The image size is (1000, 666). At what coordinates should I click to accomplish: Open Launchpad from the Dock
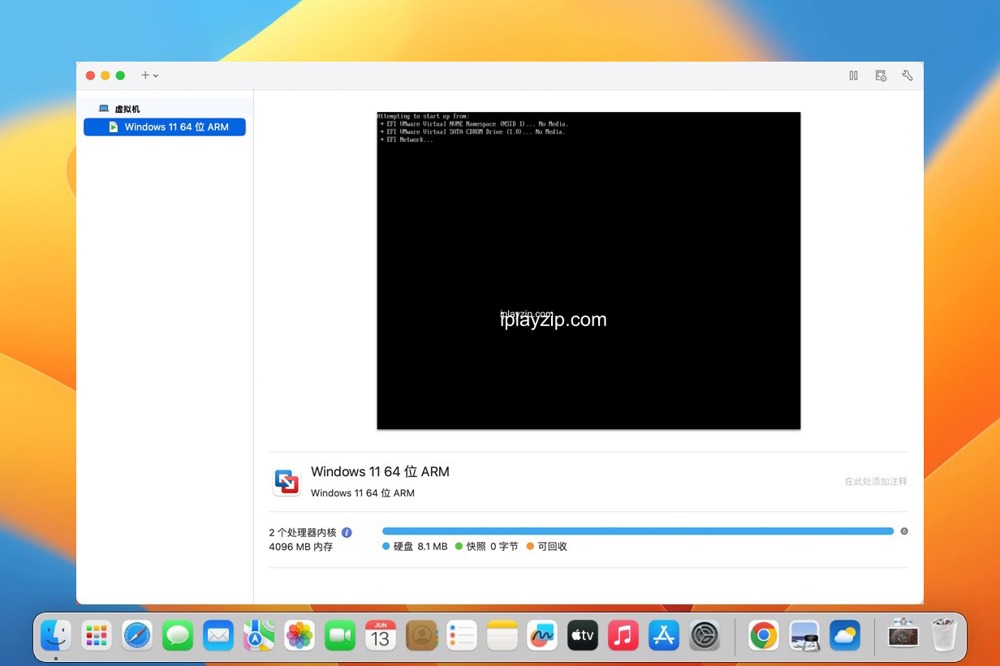pos(96,635)
